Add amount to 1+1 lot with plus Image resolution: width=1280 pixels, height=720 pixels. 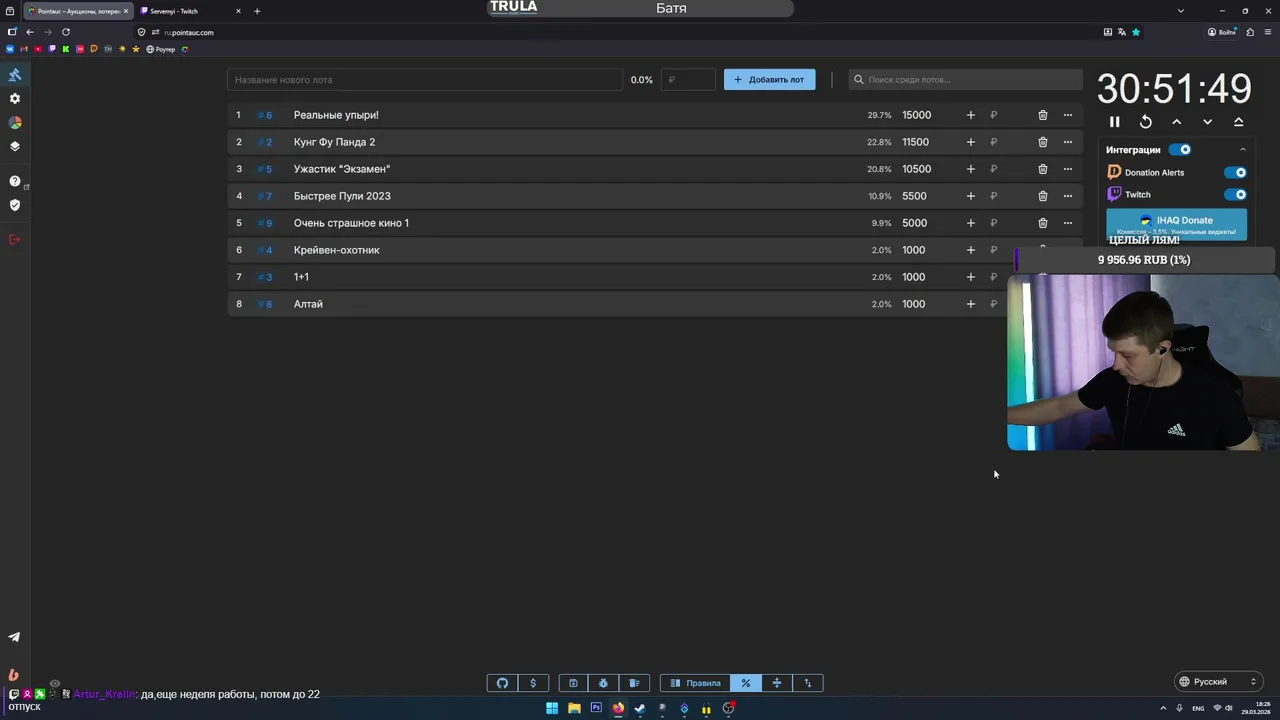(970, 277)
